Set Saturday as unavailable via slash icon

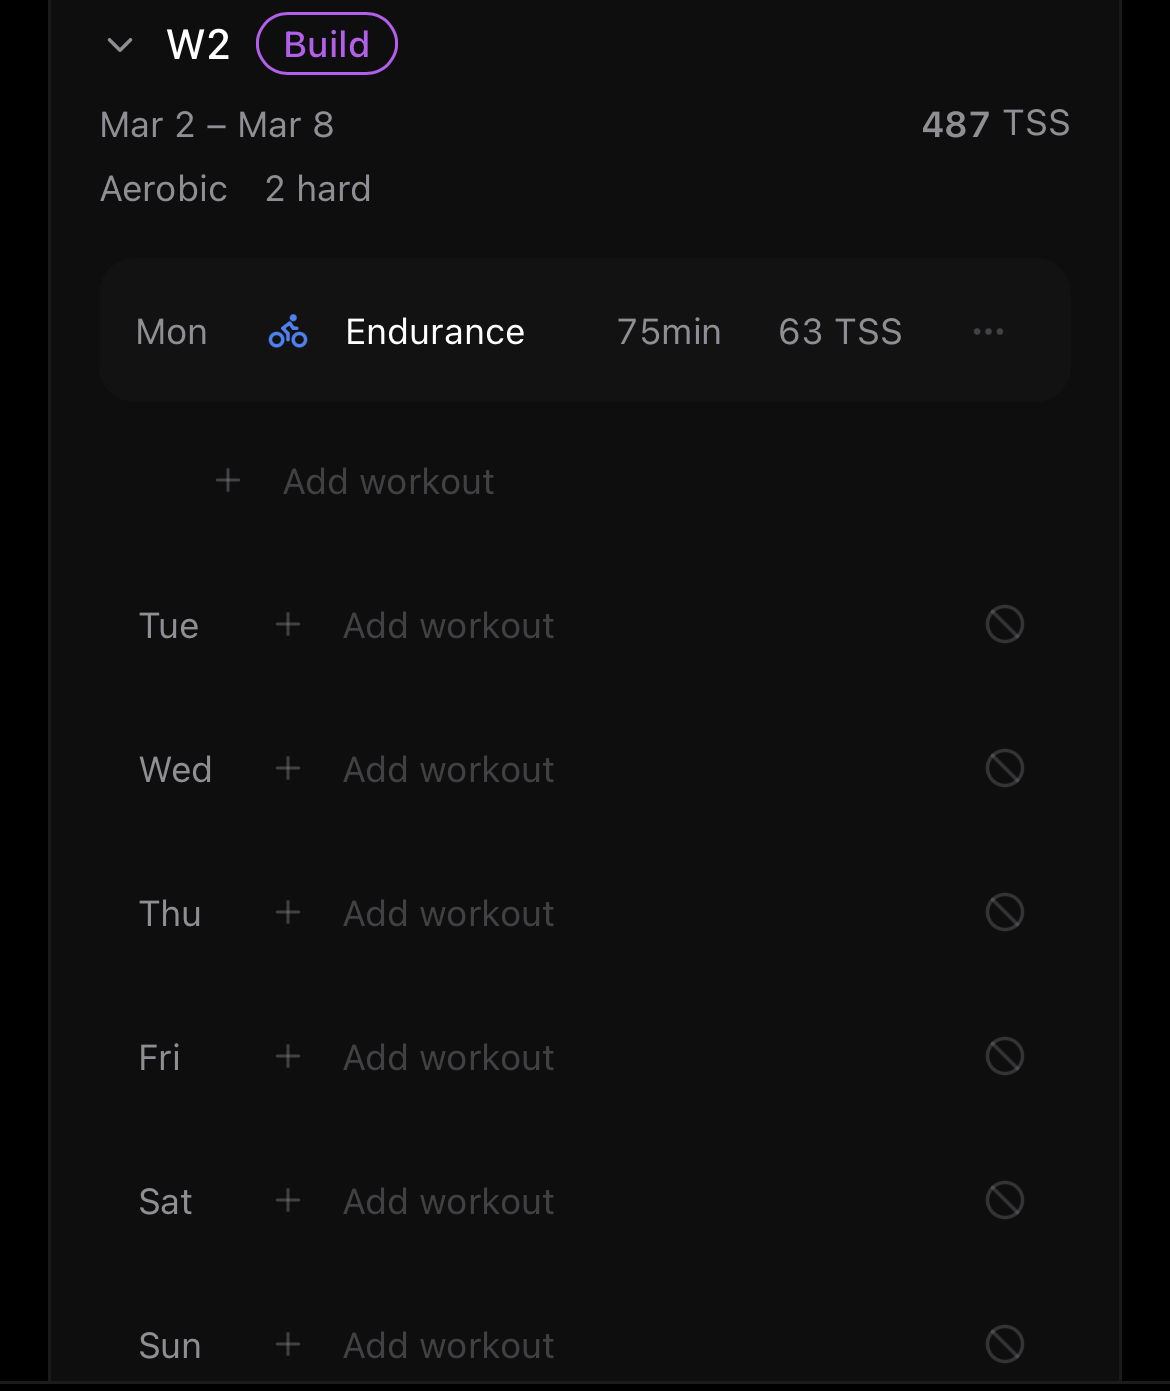coord(1004,1201)
